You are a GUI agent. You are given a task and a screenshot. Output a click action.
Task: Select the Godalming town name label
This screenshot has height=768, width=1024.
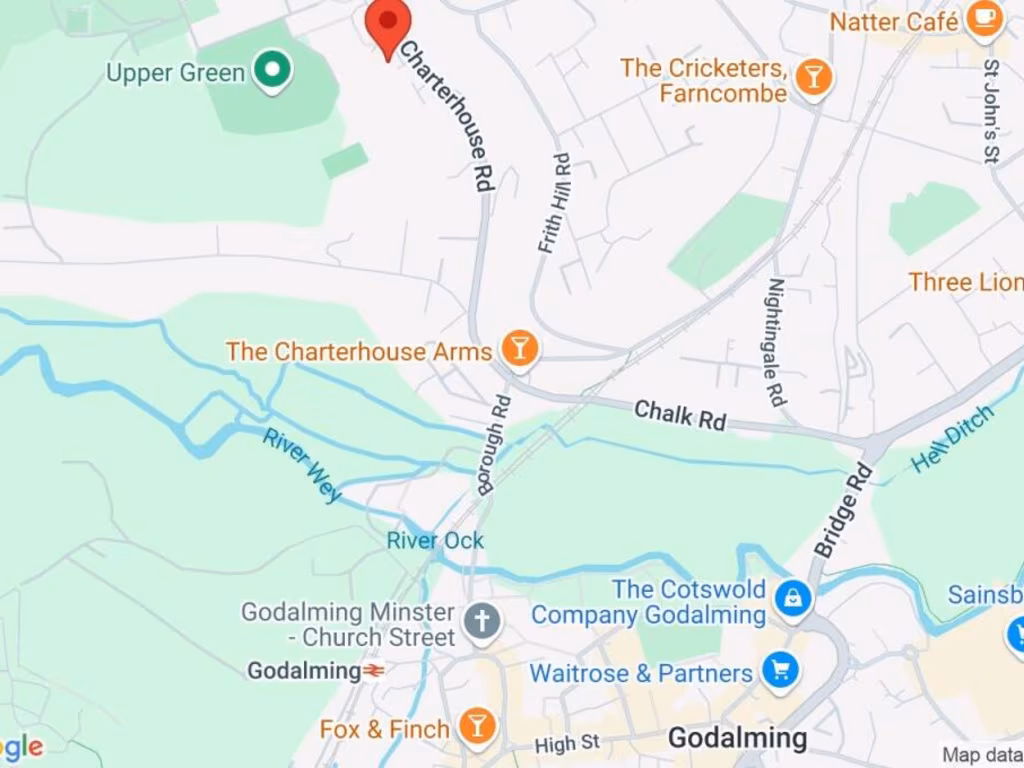pyautogui.click(x=737, y=739)
